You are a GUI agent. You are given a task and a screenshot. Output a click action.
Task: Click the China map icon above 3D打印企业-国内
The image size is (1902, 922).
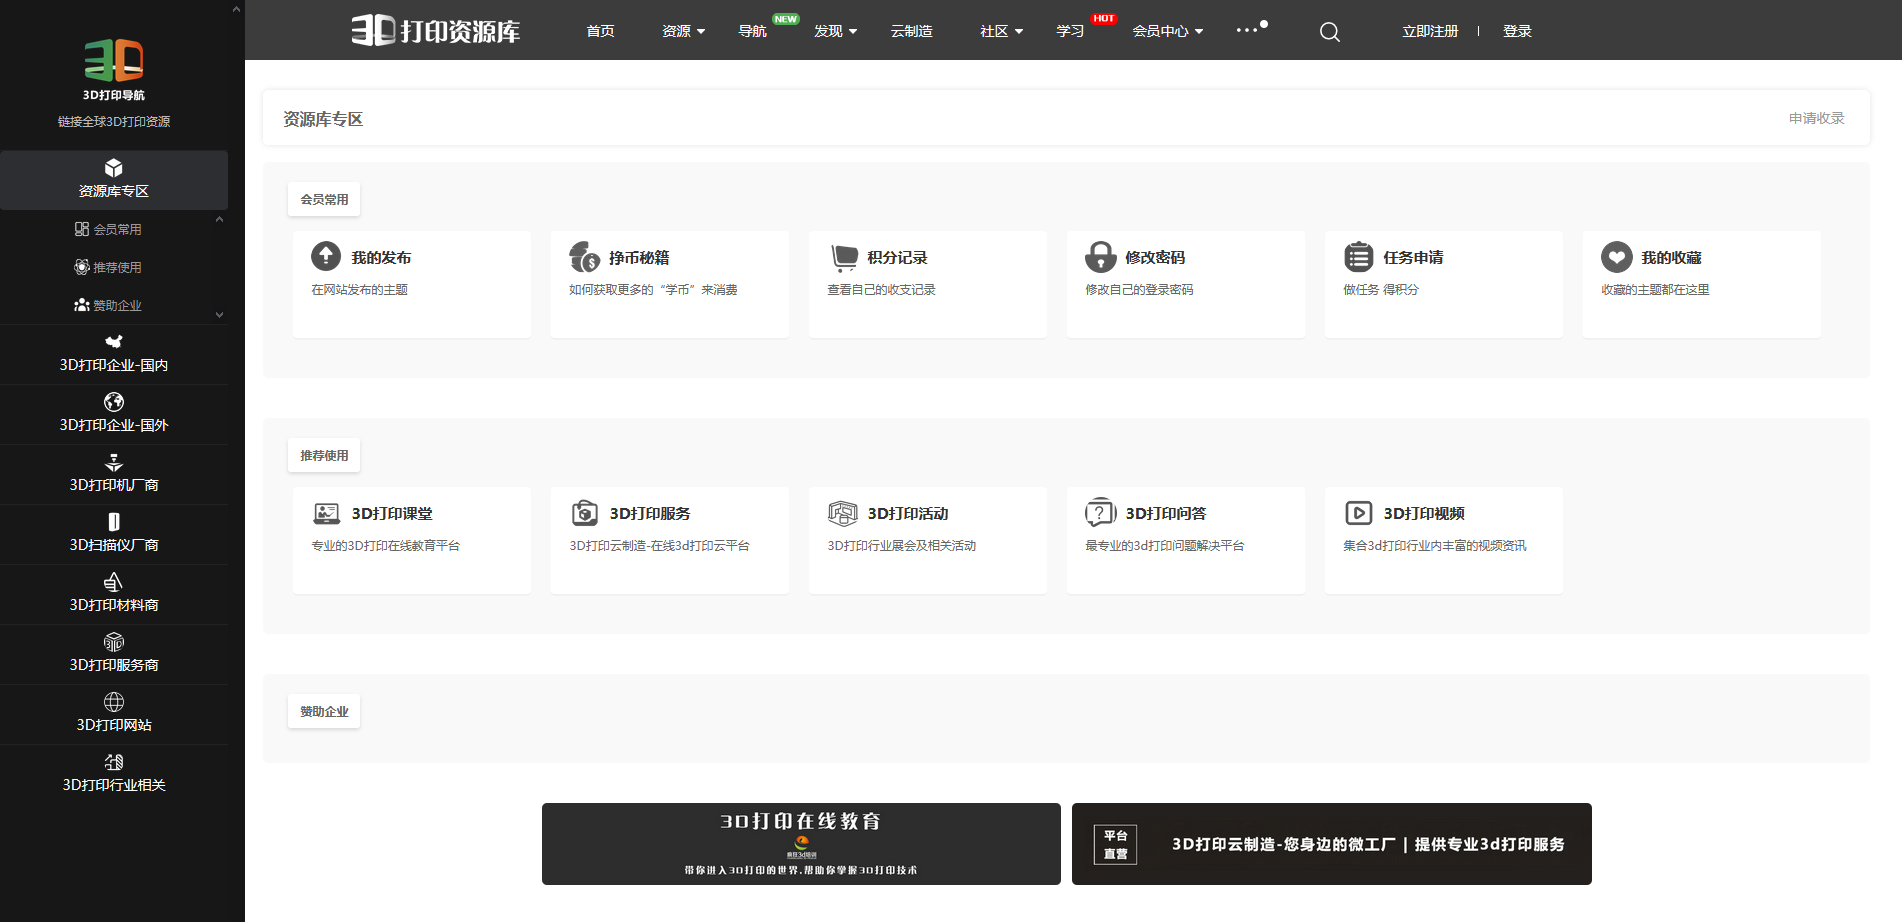tap(114, 341)
